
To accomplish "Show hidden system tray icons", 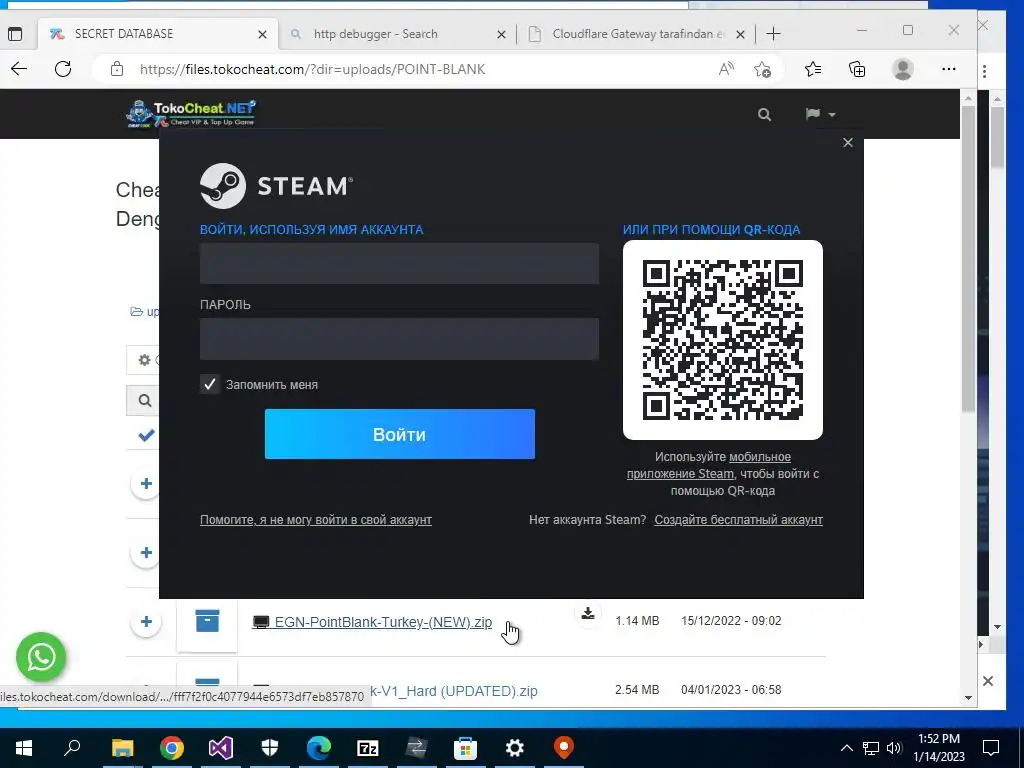I will tap(846, 748).
